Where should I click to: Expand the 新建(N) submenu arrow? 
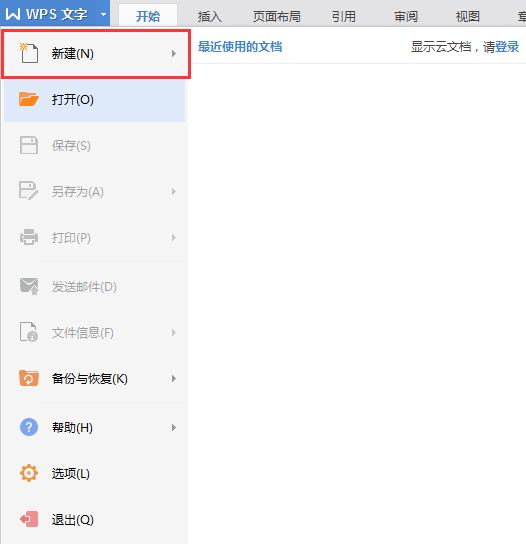point(174,53)
